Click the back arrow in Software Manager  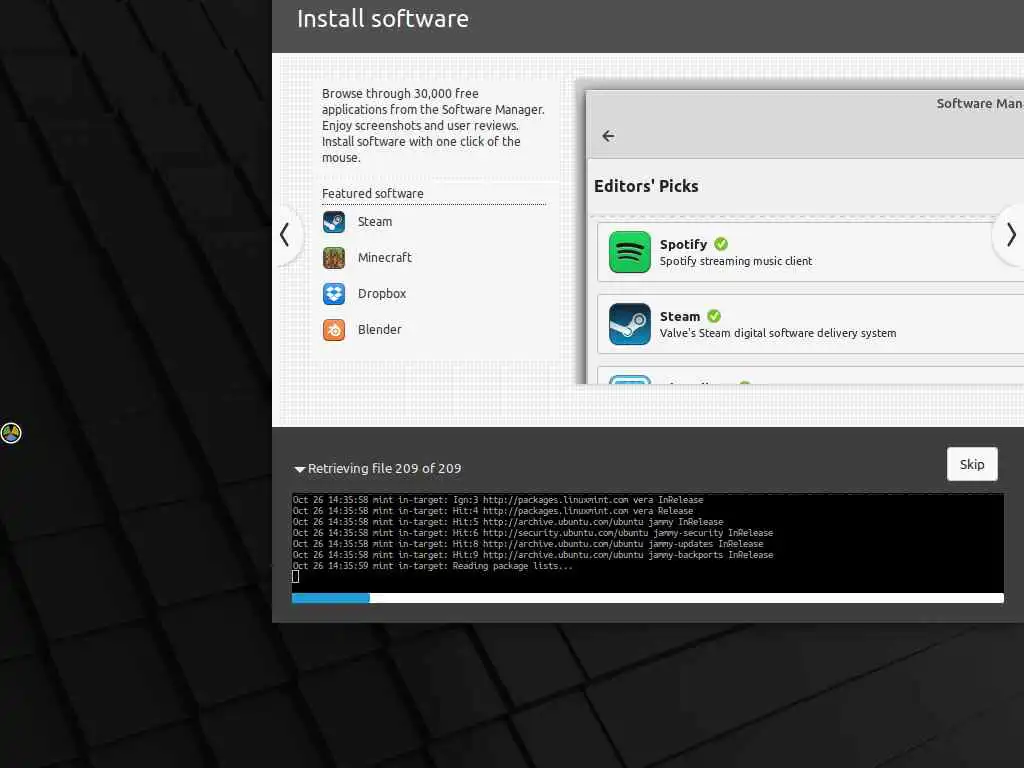coord(608,136)
